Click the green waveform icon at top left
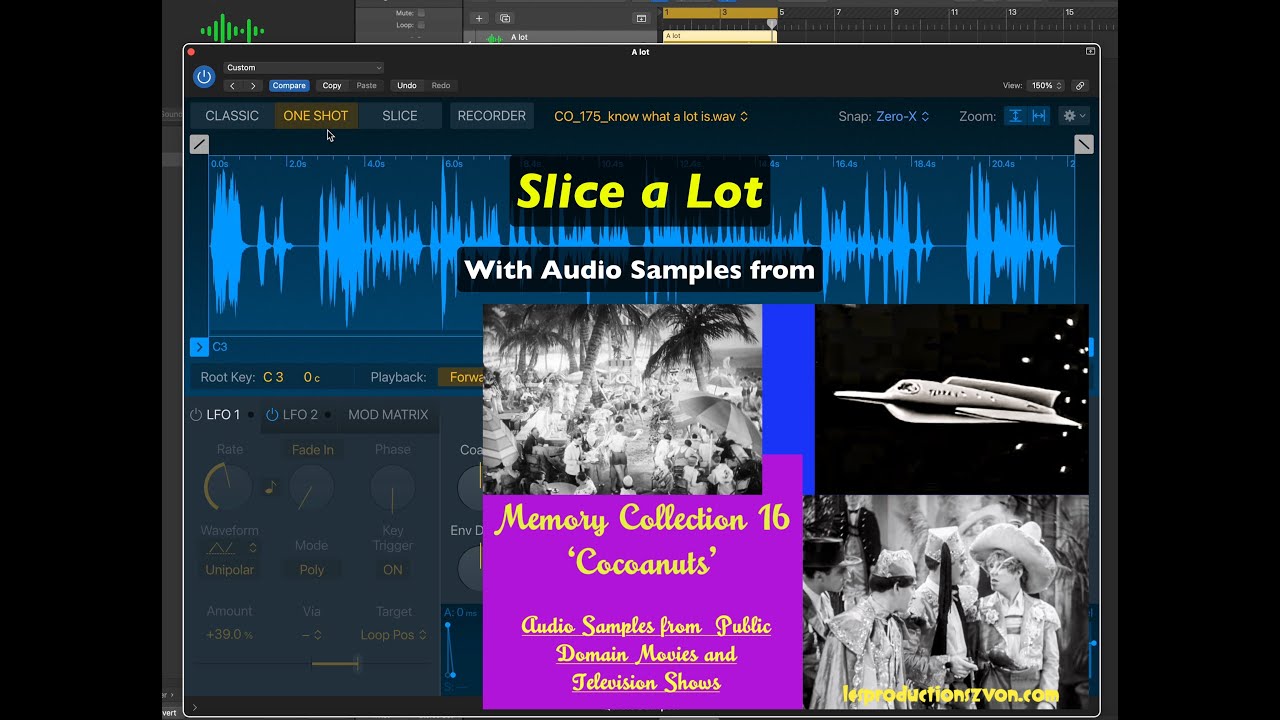 (x=232, y=29)
